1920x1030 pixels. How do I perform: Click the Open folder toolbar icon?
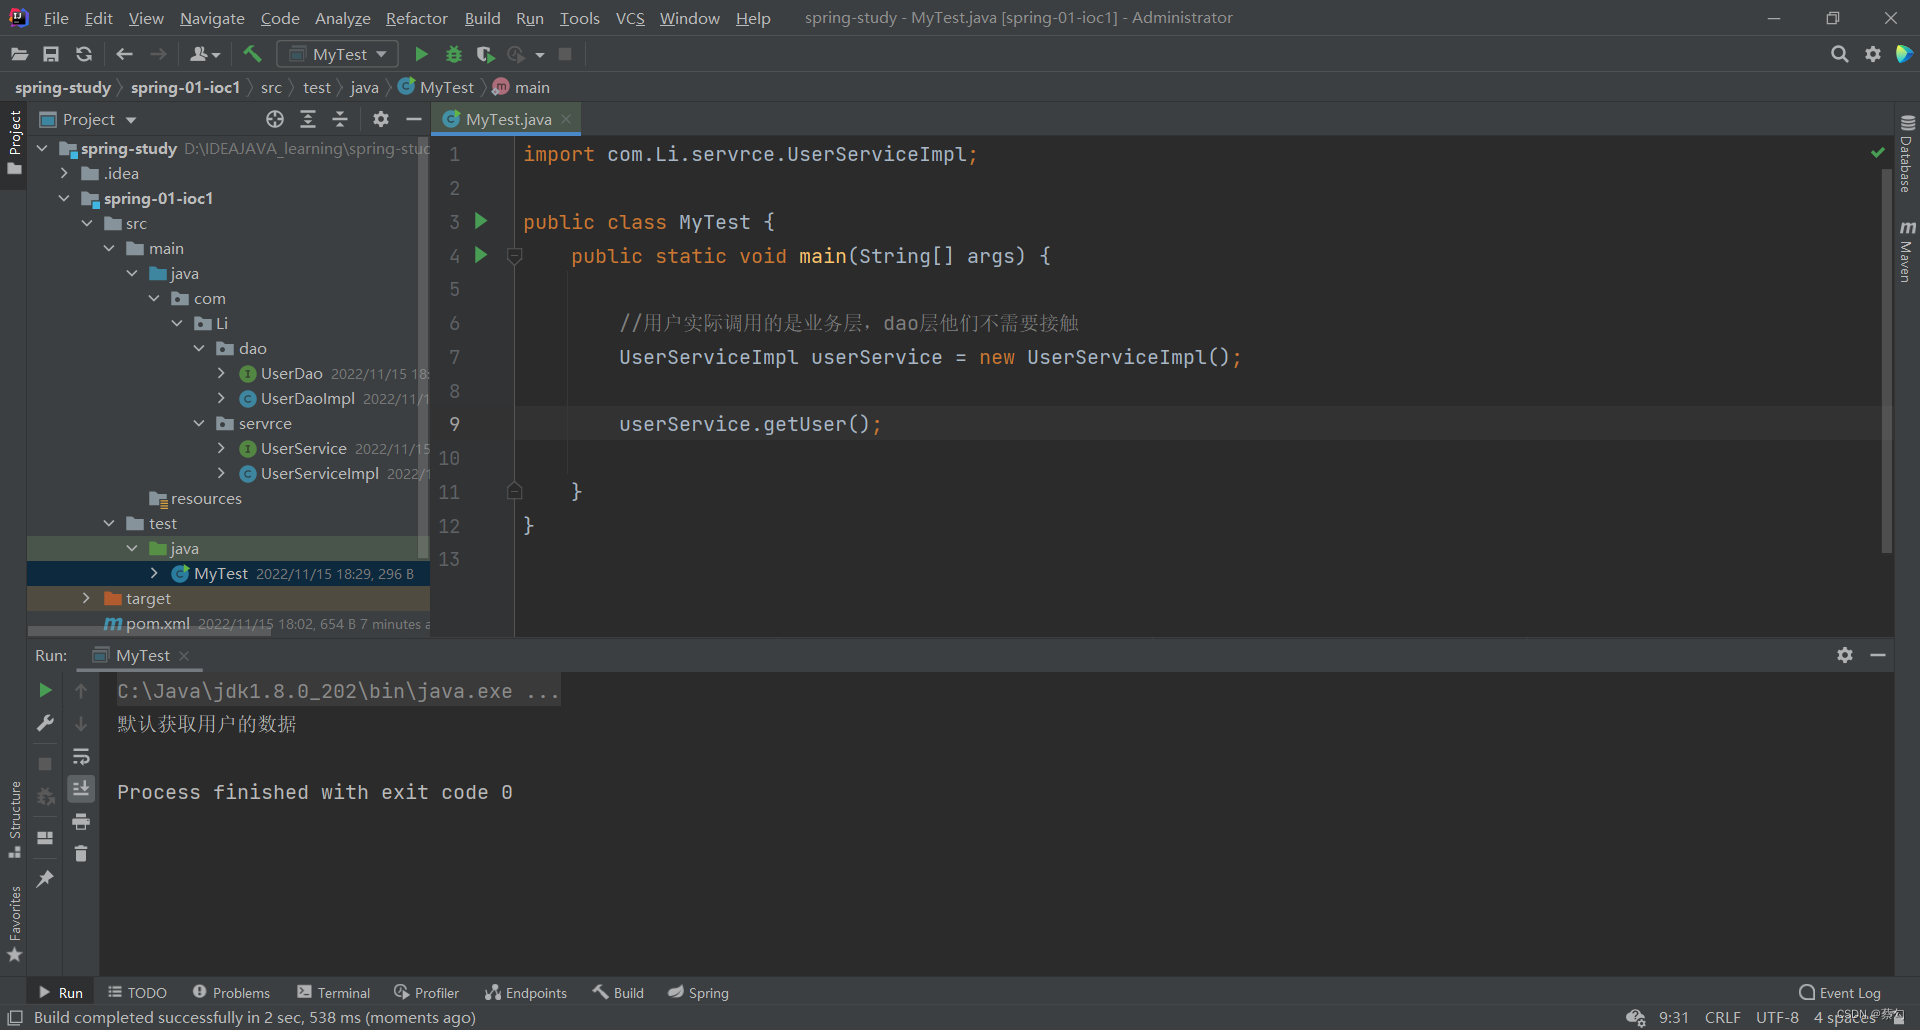click(19, 54)
